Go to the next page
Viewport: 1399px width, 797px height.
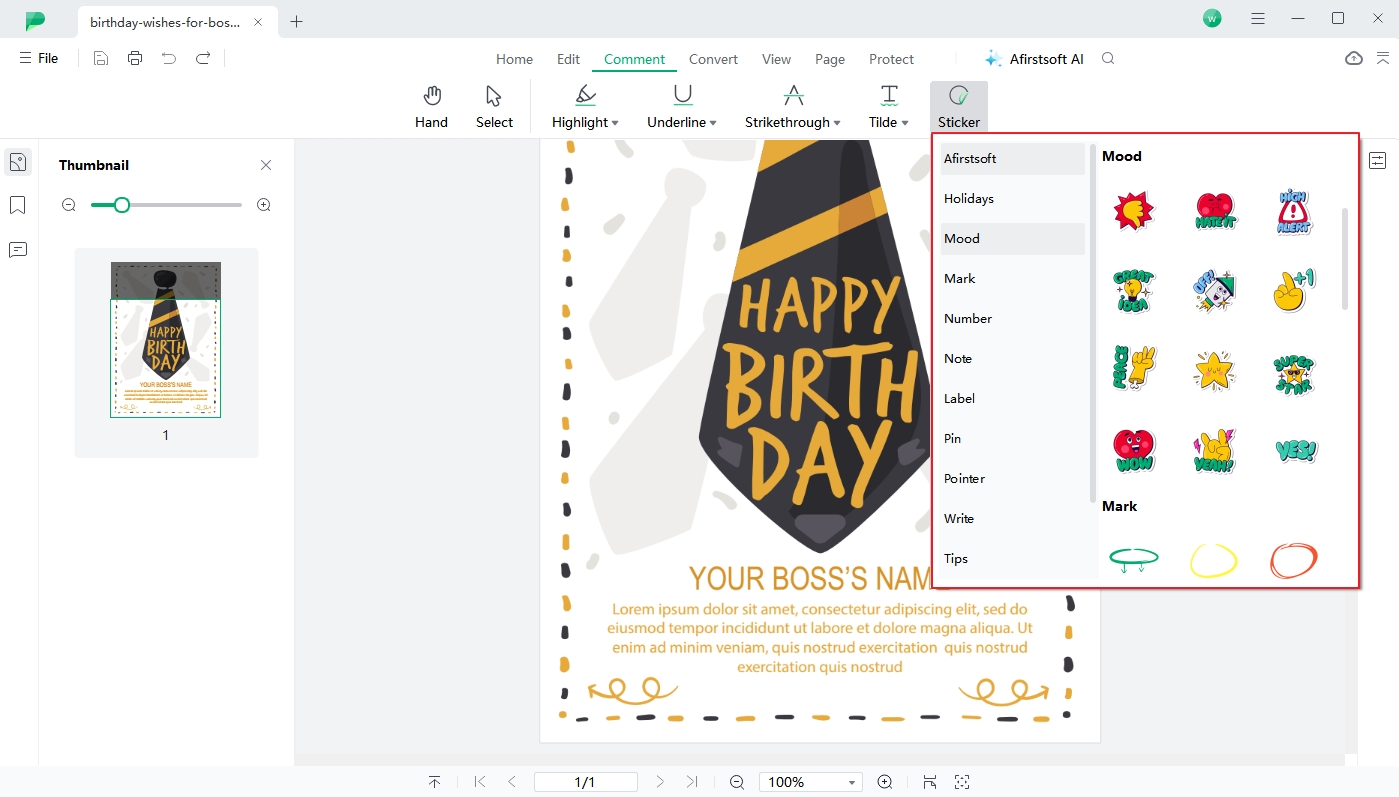660,782
